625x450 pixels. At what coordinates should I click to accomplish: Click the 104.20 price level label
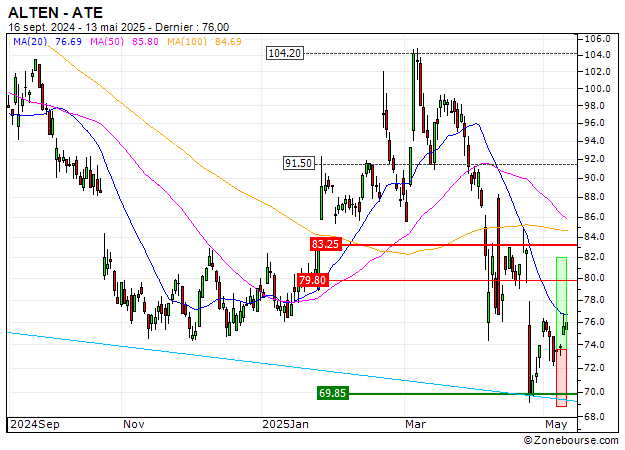[285, 53]
